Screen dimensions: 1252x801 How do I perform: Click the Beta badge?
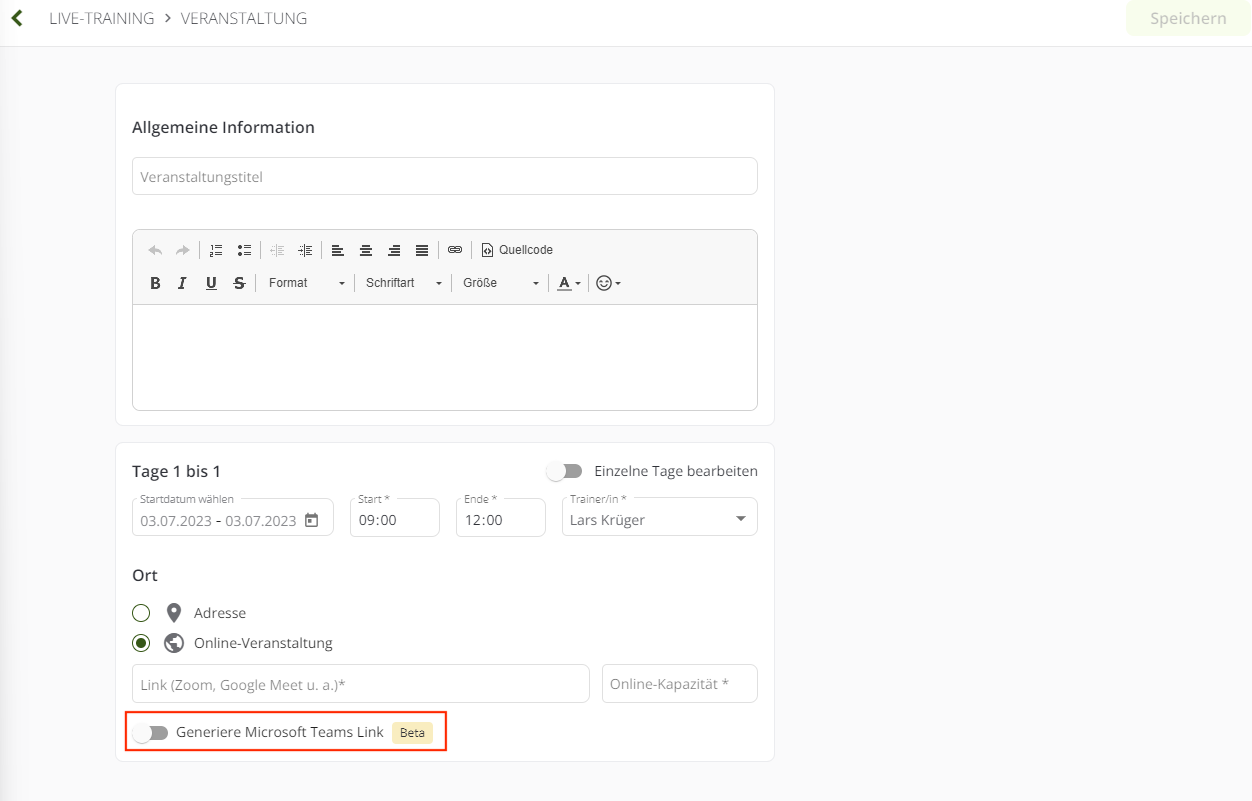[x=412, y=733]
